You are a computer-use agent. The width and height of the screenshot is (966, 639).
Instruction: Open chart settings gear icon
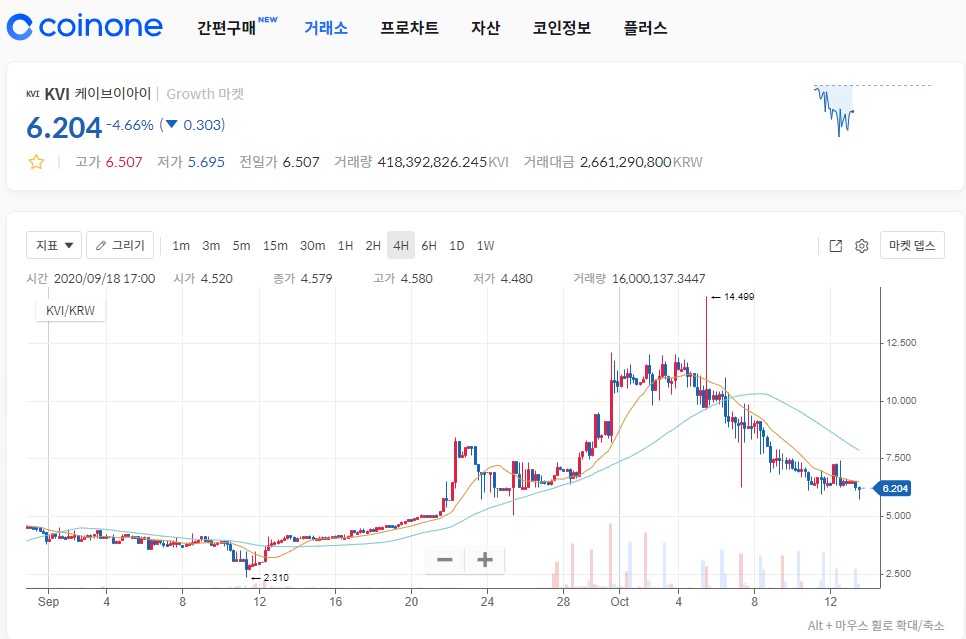tap(862, 246)
